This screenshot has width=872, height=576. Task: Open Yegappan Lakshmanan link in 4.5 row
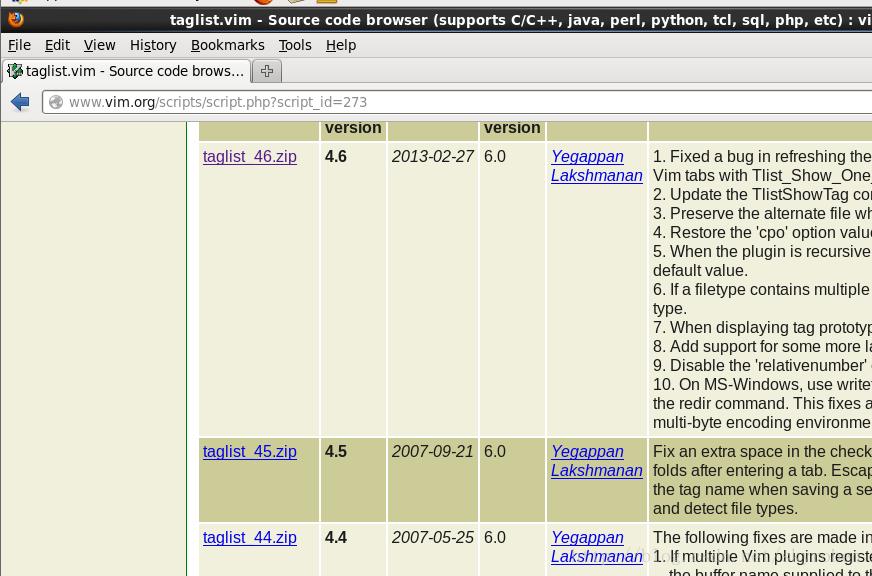click(597, 461)
